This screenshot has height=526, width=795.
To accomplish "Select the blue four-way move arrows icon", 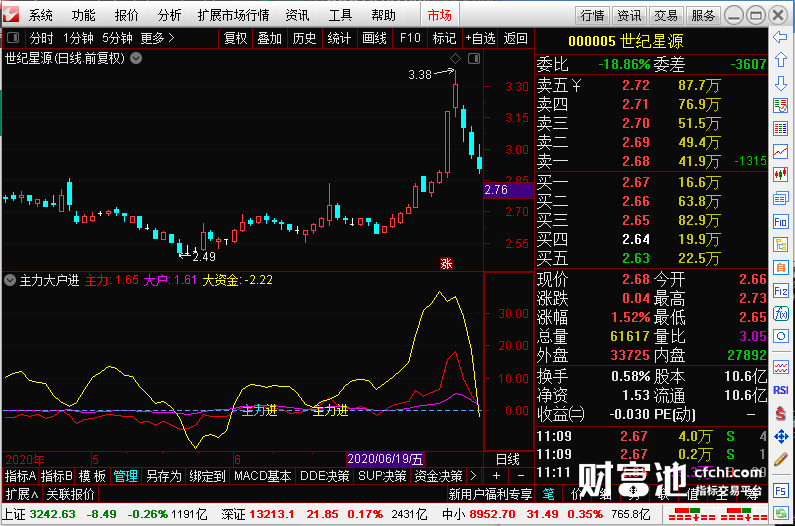I will 780,436.
